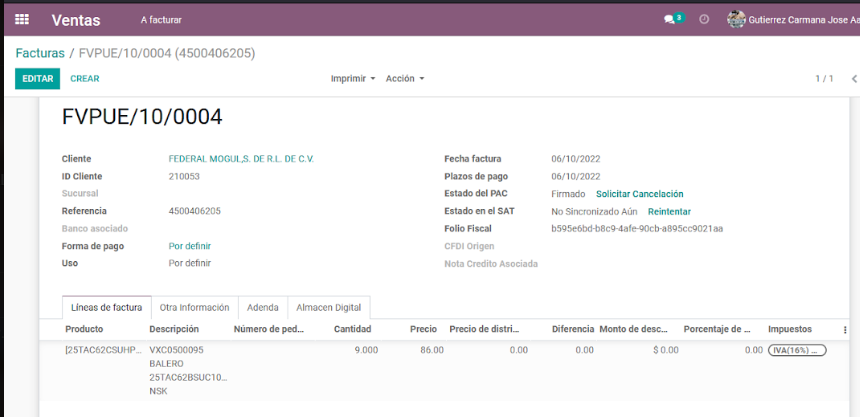Open the Gutierrez Carmana user menu
This screenshot has height=417, width=860.
[803, 19]
